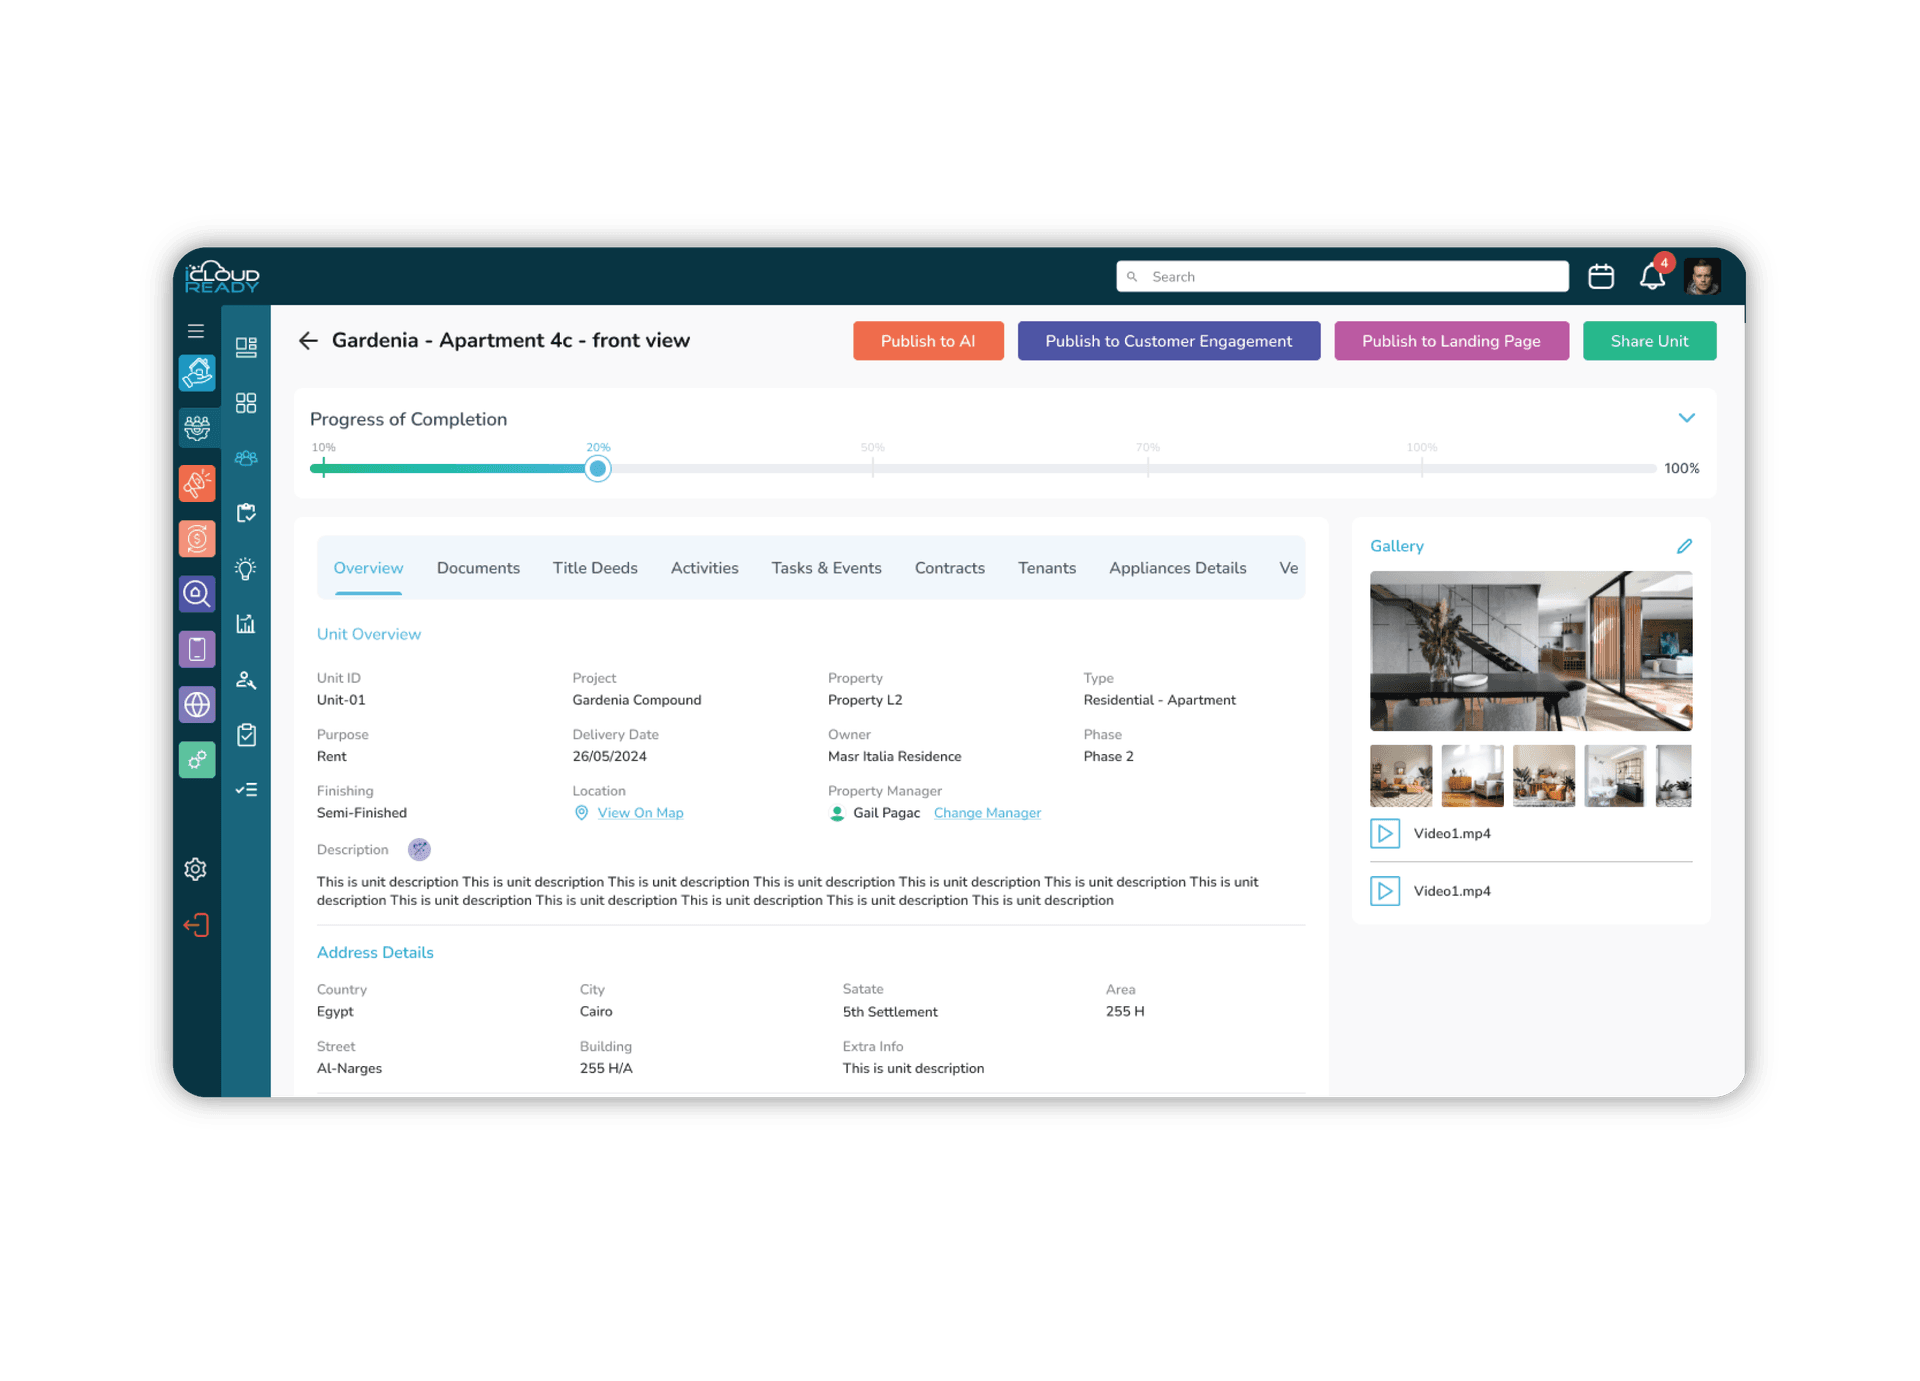The height and width of the screenshot is (1381, 1920).
Task: Edit the Gallery via the pencil icon
Action: (1685, 546)
